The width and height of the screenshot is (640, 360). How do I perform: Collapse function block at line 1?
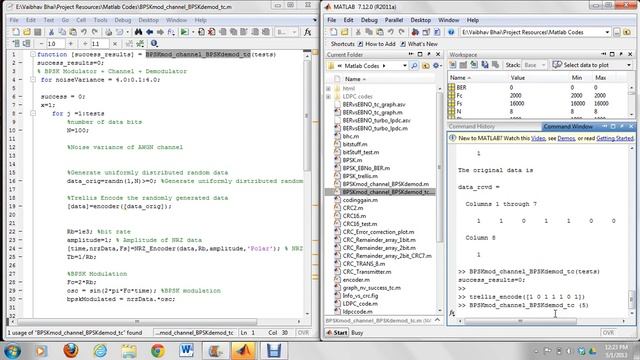(33, 54)
